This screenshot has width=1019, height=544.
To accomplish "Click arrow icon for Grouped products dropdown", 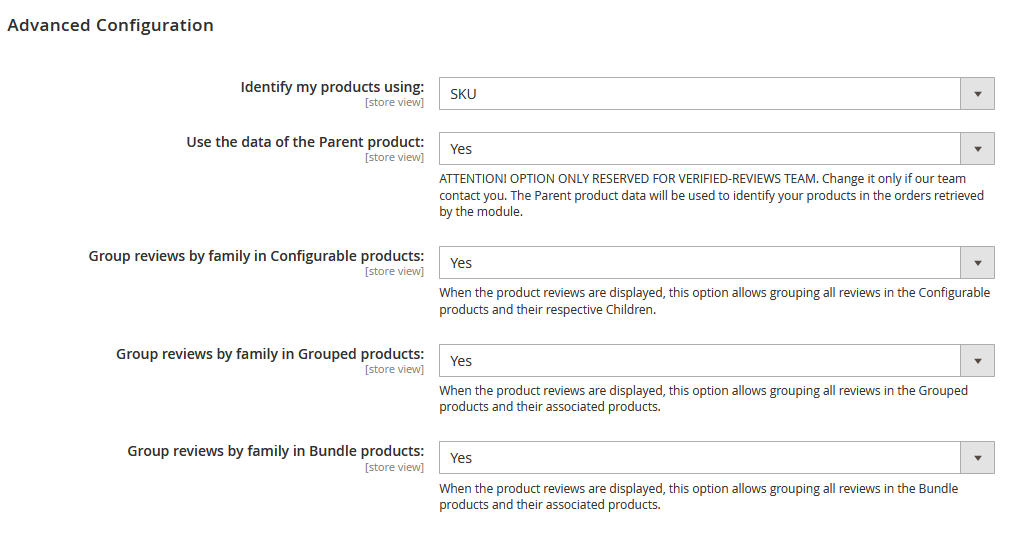I will (x=977, y=361).
